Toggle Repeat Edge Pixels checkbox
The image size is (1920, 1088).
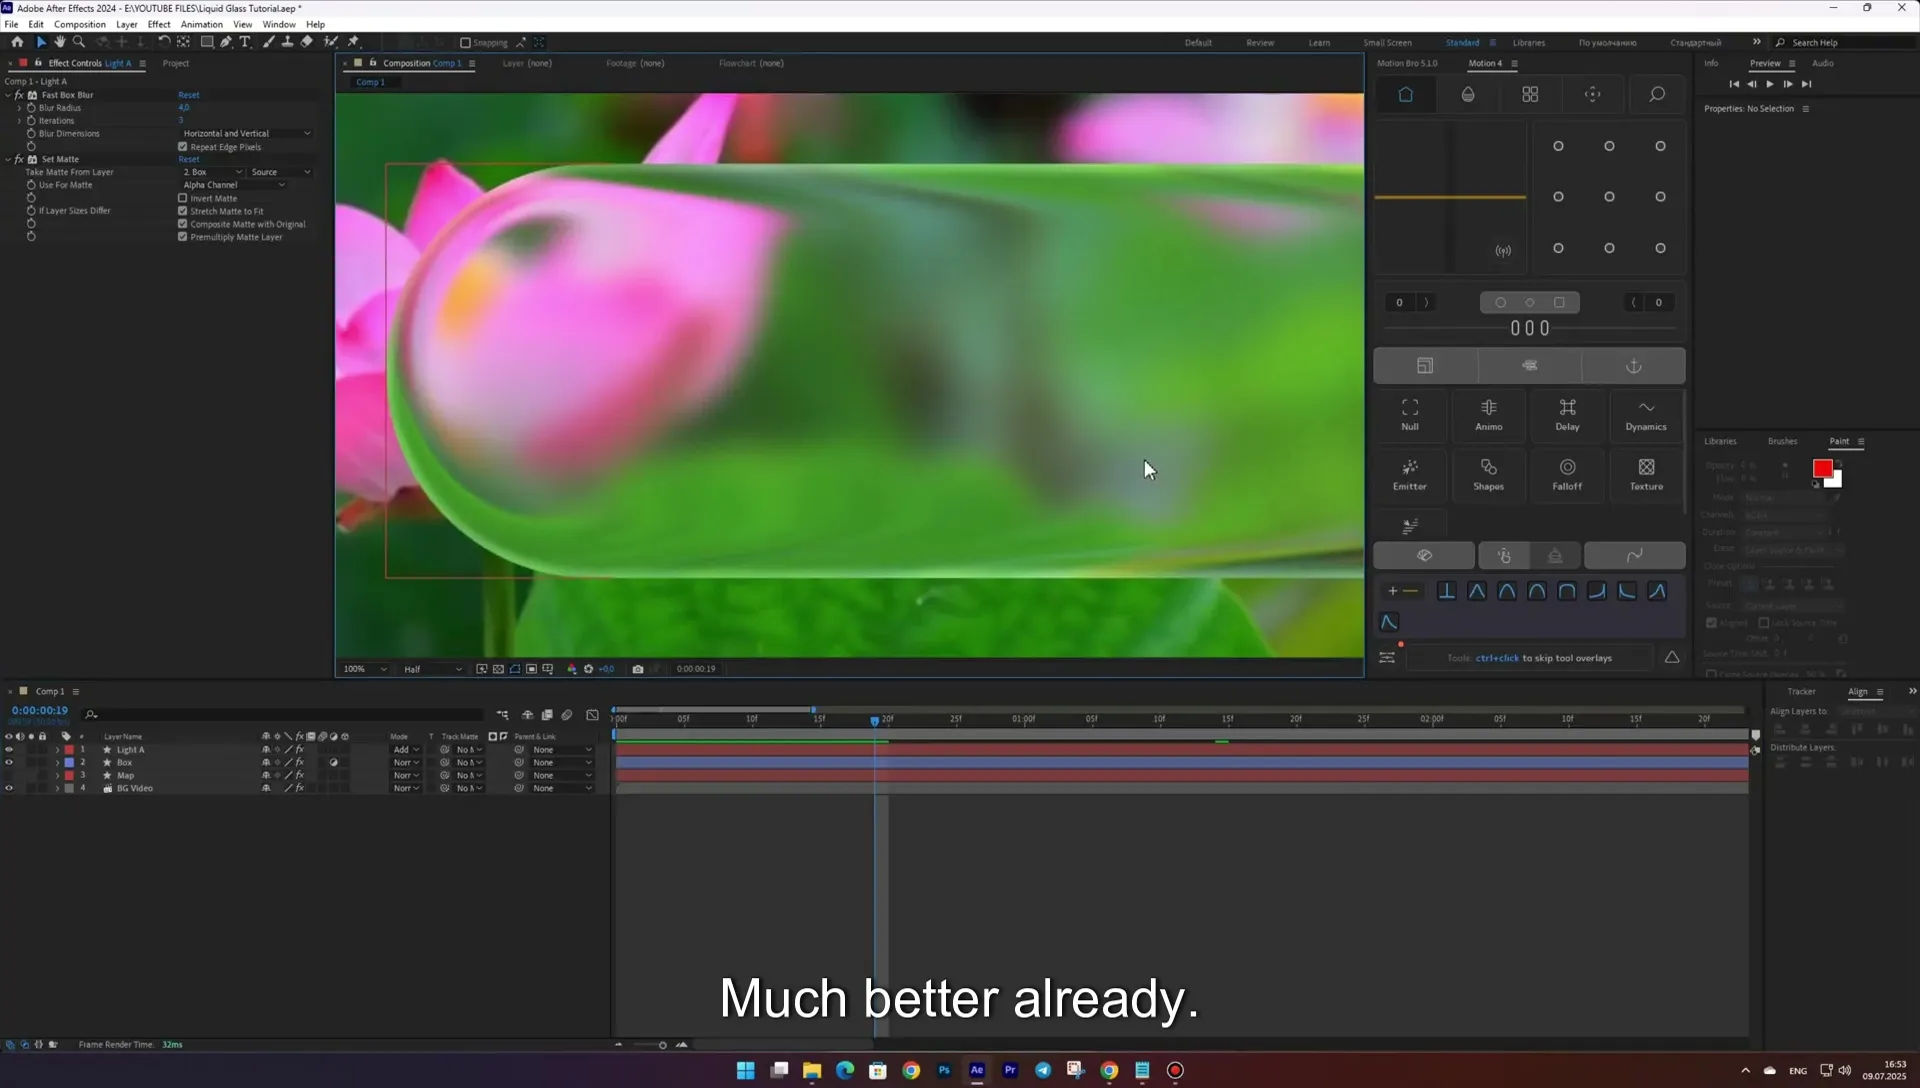[x=183, y=147]
